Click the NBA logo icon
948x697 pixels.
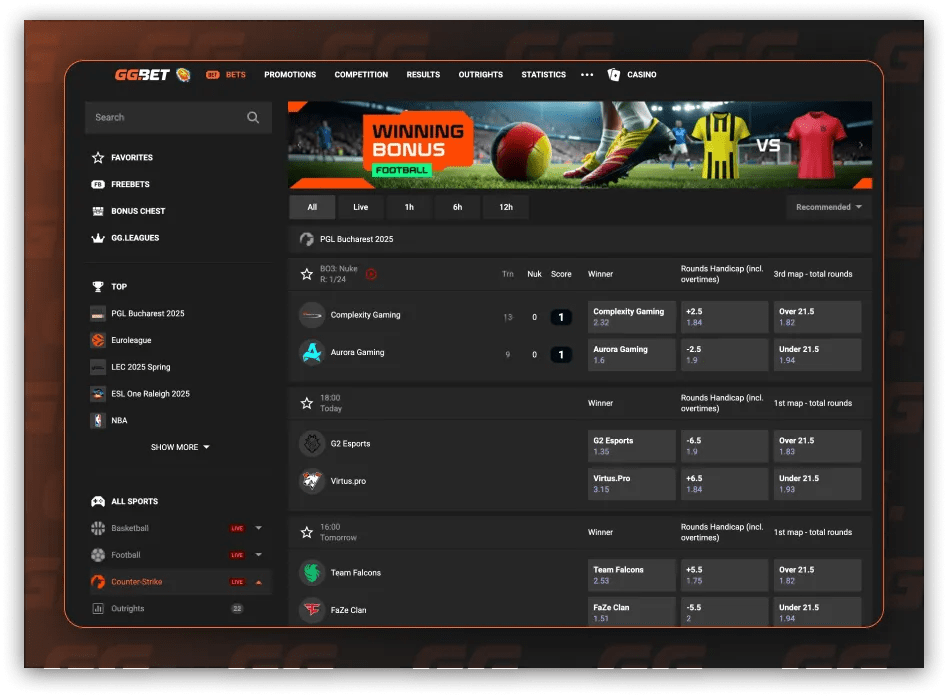98,421
